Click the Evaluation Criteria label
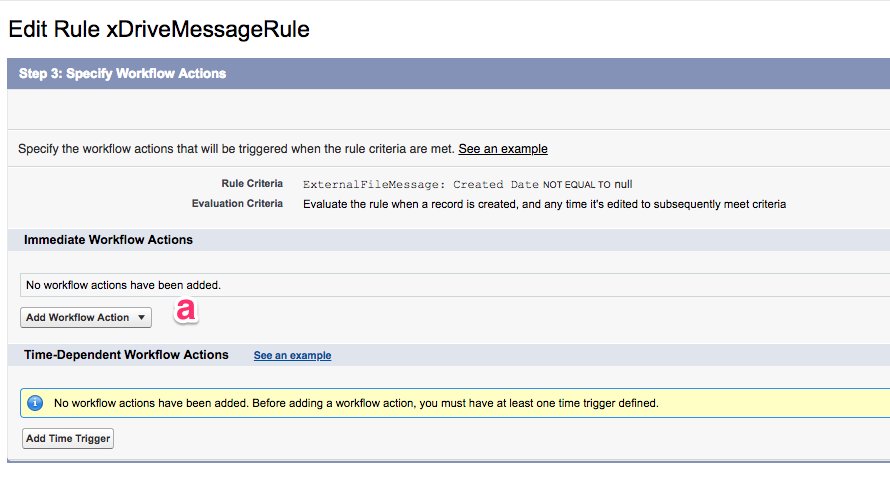This screenshot has height=500, width=890. point(237,204)
